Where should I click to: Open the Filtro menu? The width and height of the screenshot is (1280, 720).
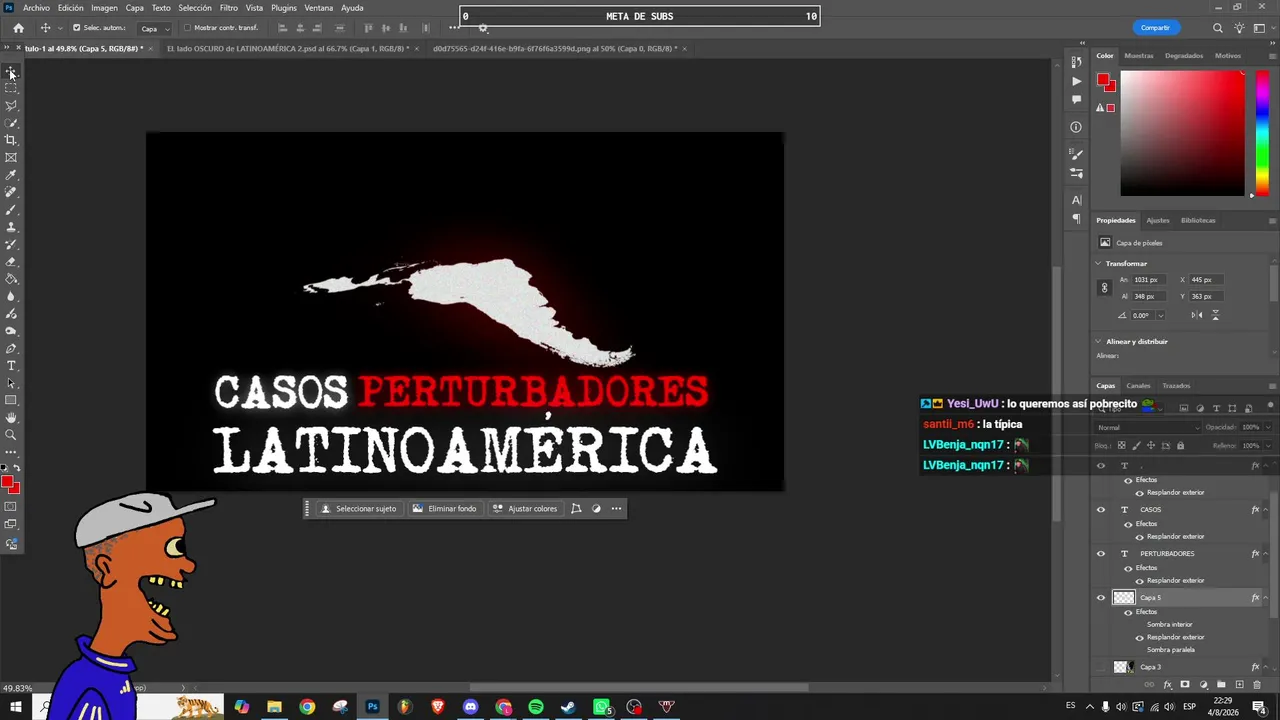229,8
